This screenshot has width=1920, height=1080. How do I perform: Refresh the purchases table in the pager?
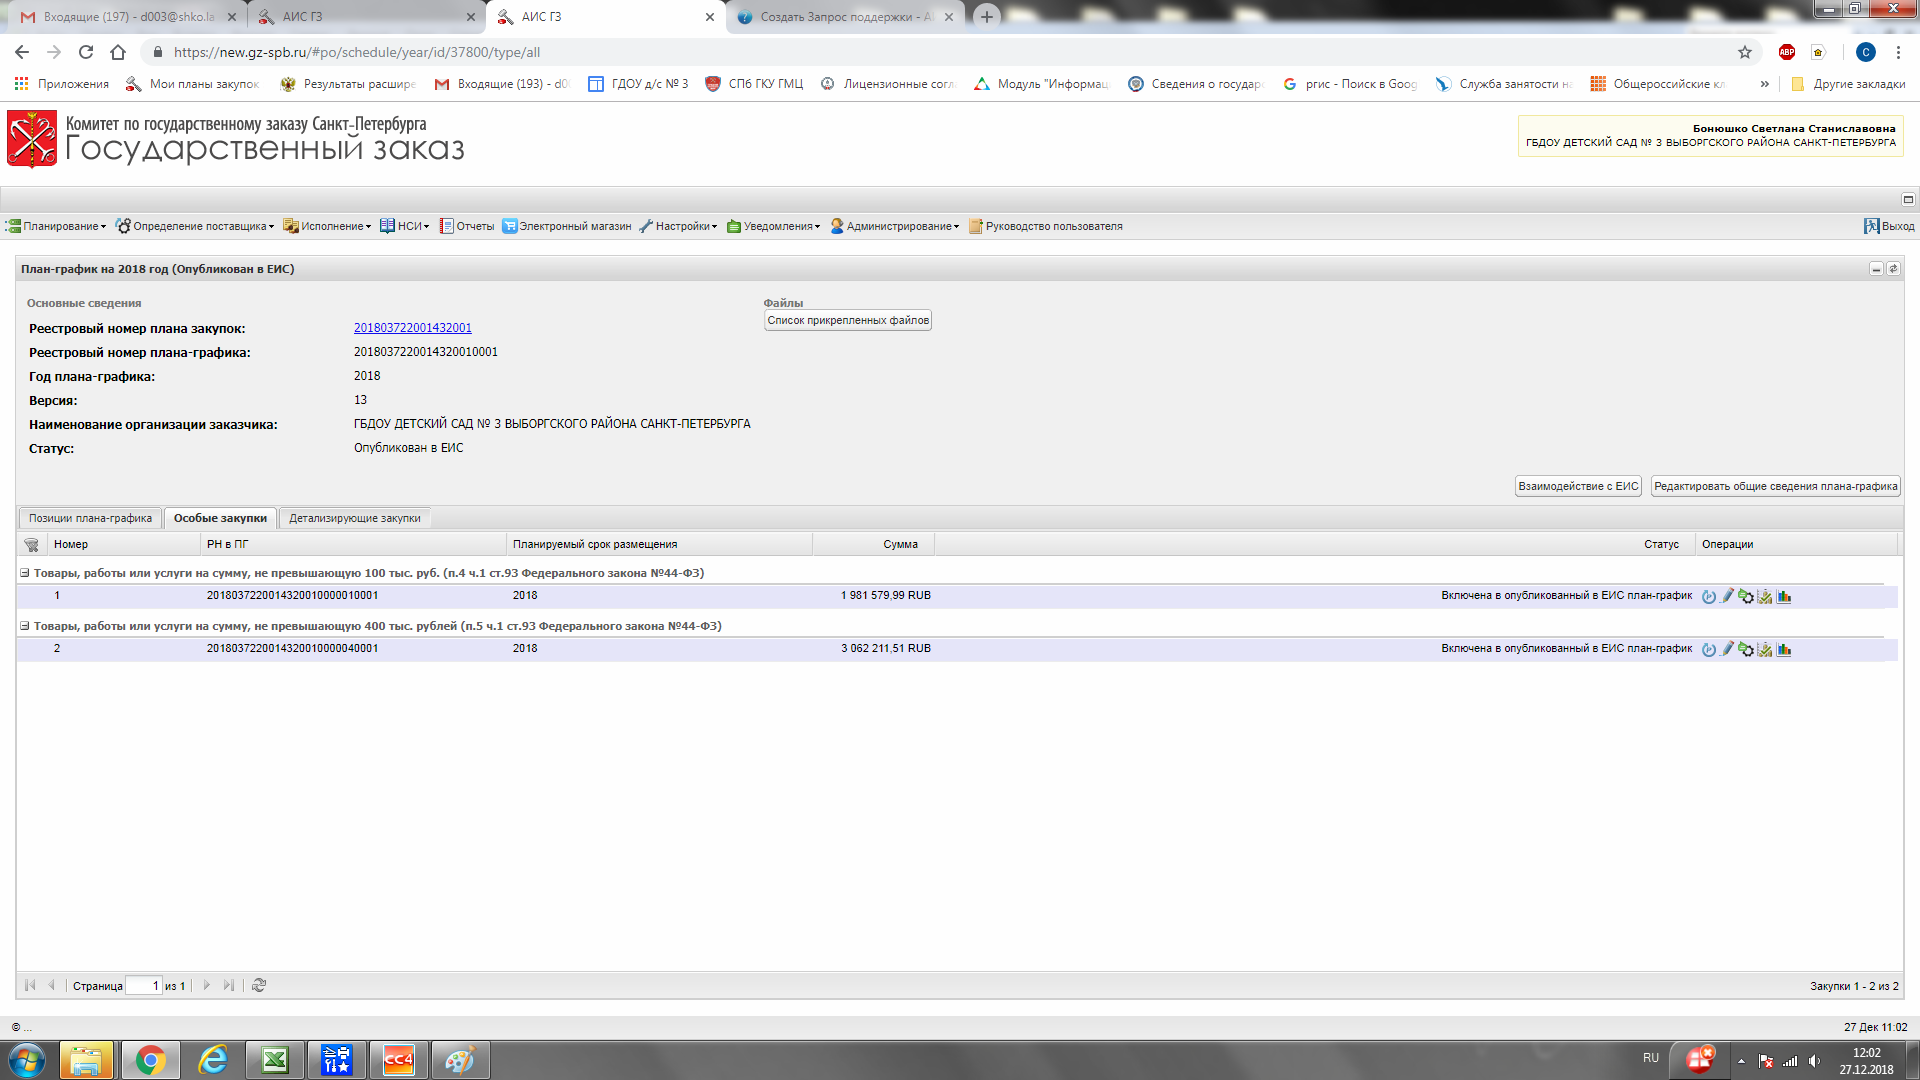pos(259,985)
